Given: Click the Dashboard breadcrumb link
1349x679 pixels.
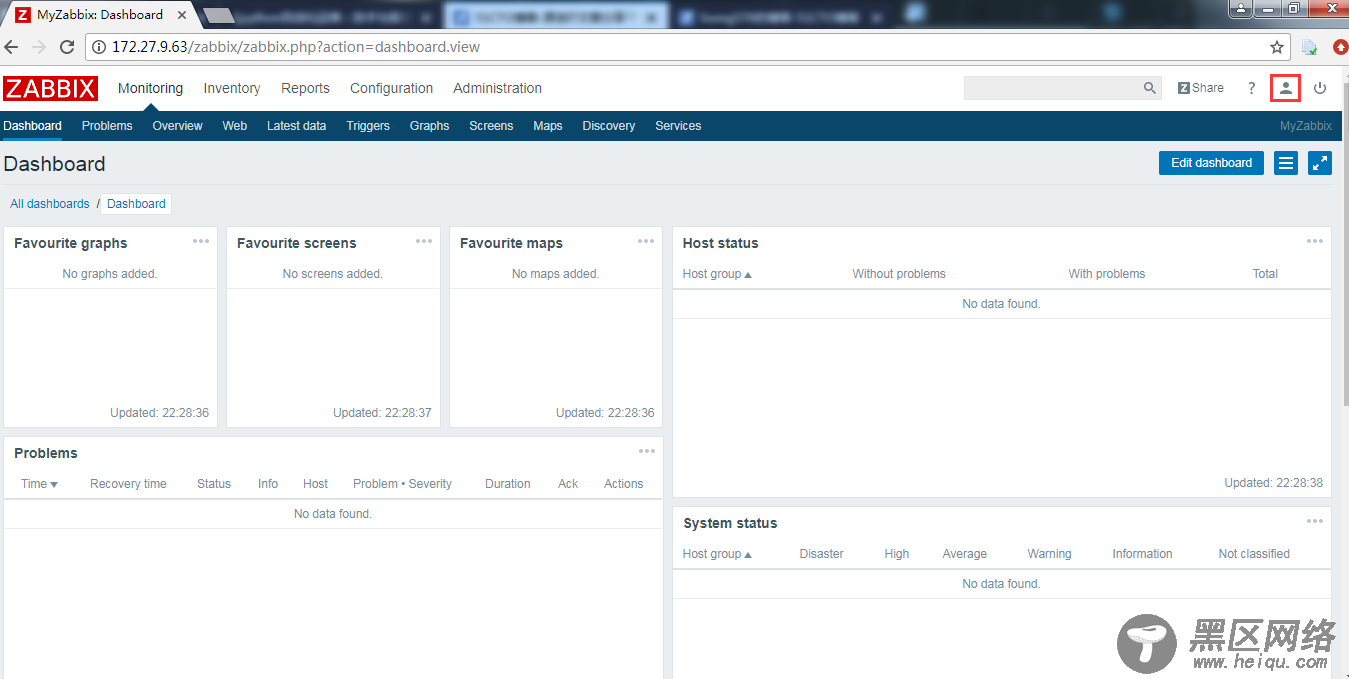Looking at the screenshot, I should (136, 204).
